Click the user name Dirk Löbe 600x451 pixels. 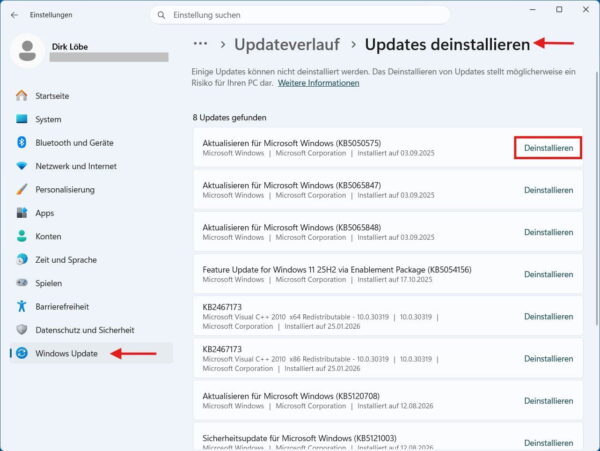click(70, 46)
